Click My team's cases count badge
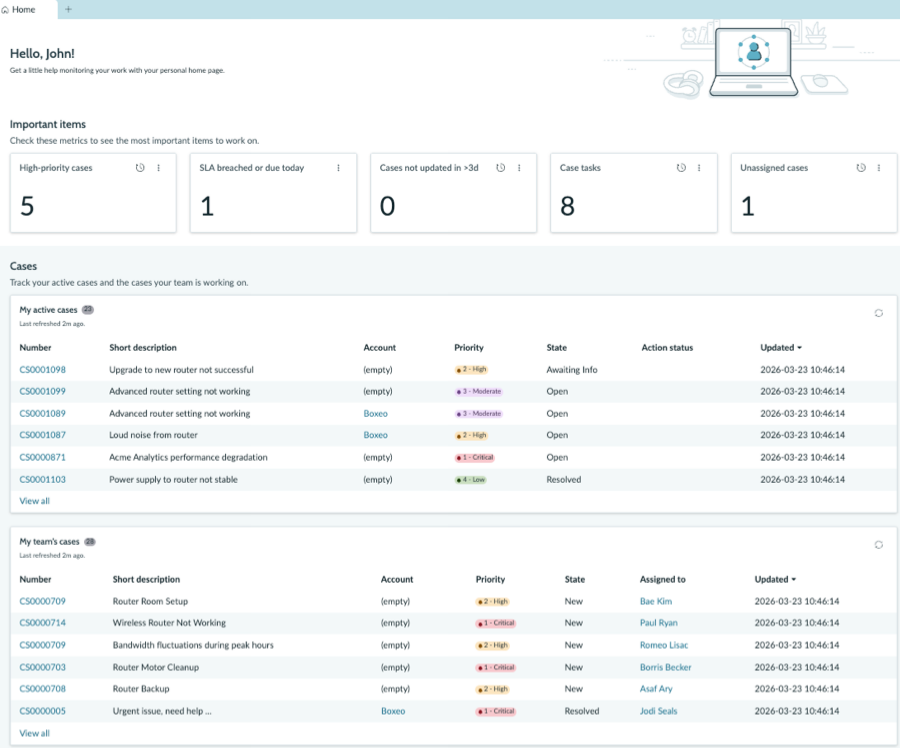Image resolution: width=900 pixels, height=748 pixels. coord(90,541)
